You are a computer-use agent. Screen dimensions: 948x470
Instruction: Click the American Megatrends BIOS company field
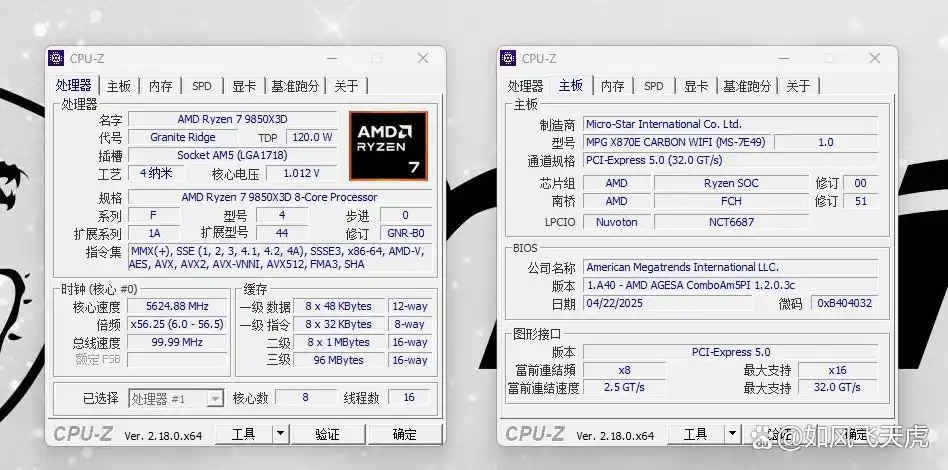coord(730,267)
